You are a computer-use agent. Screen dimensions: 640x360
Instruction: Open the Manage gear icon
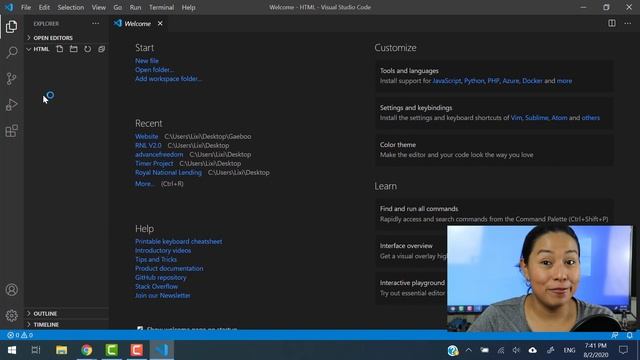click(x=11, y=316)
